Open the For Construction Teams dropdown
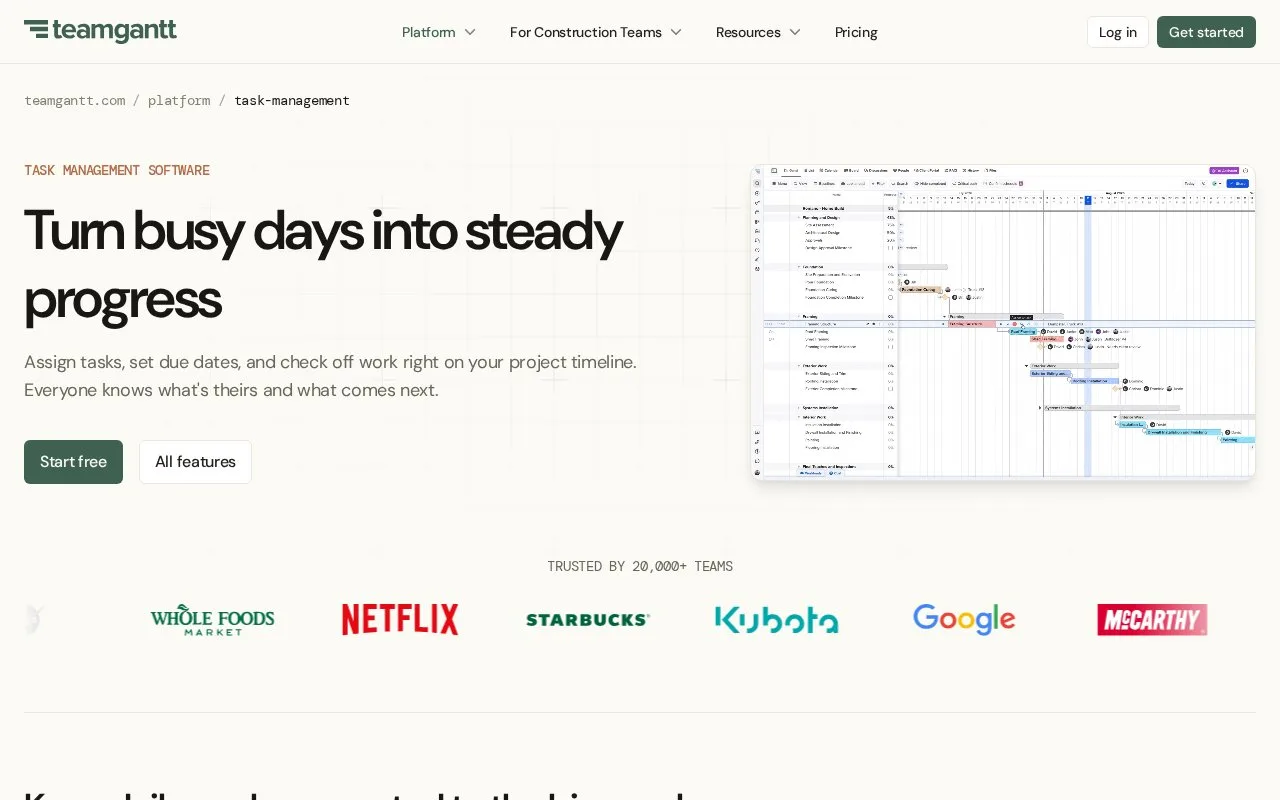The image size is (1280, 800). [596, 32]
